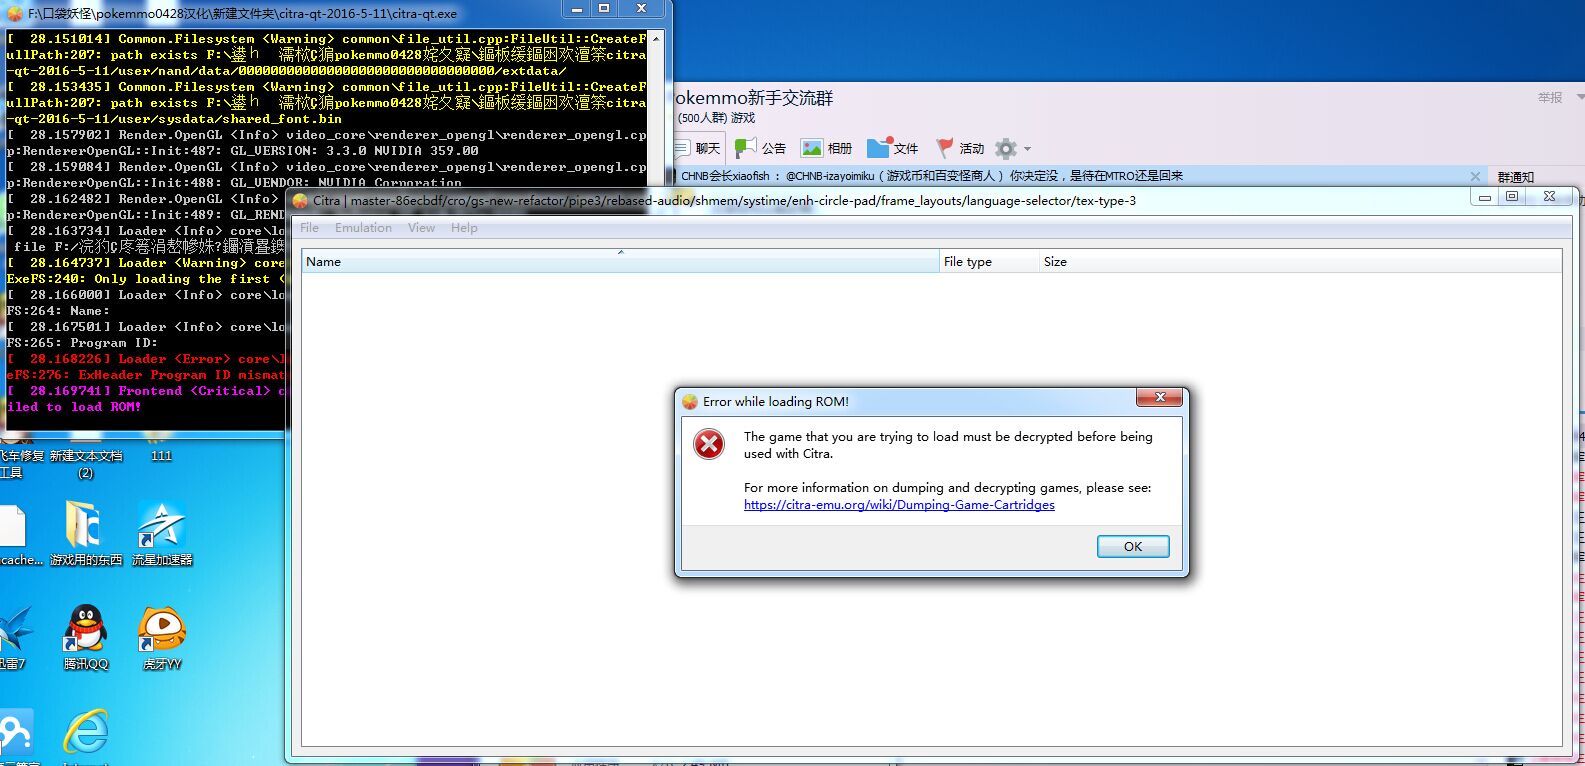Viewport: 1585px width, 766px height.
Task: Select the desktop item labeled 111
Action: point(161,449)
